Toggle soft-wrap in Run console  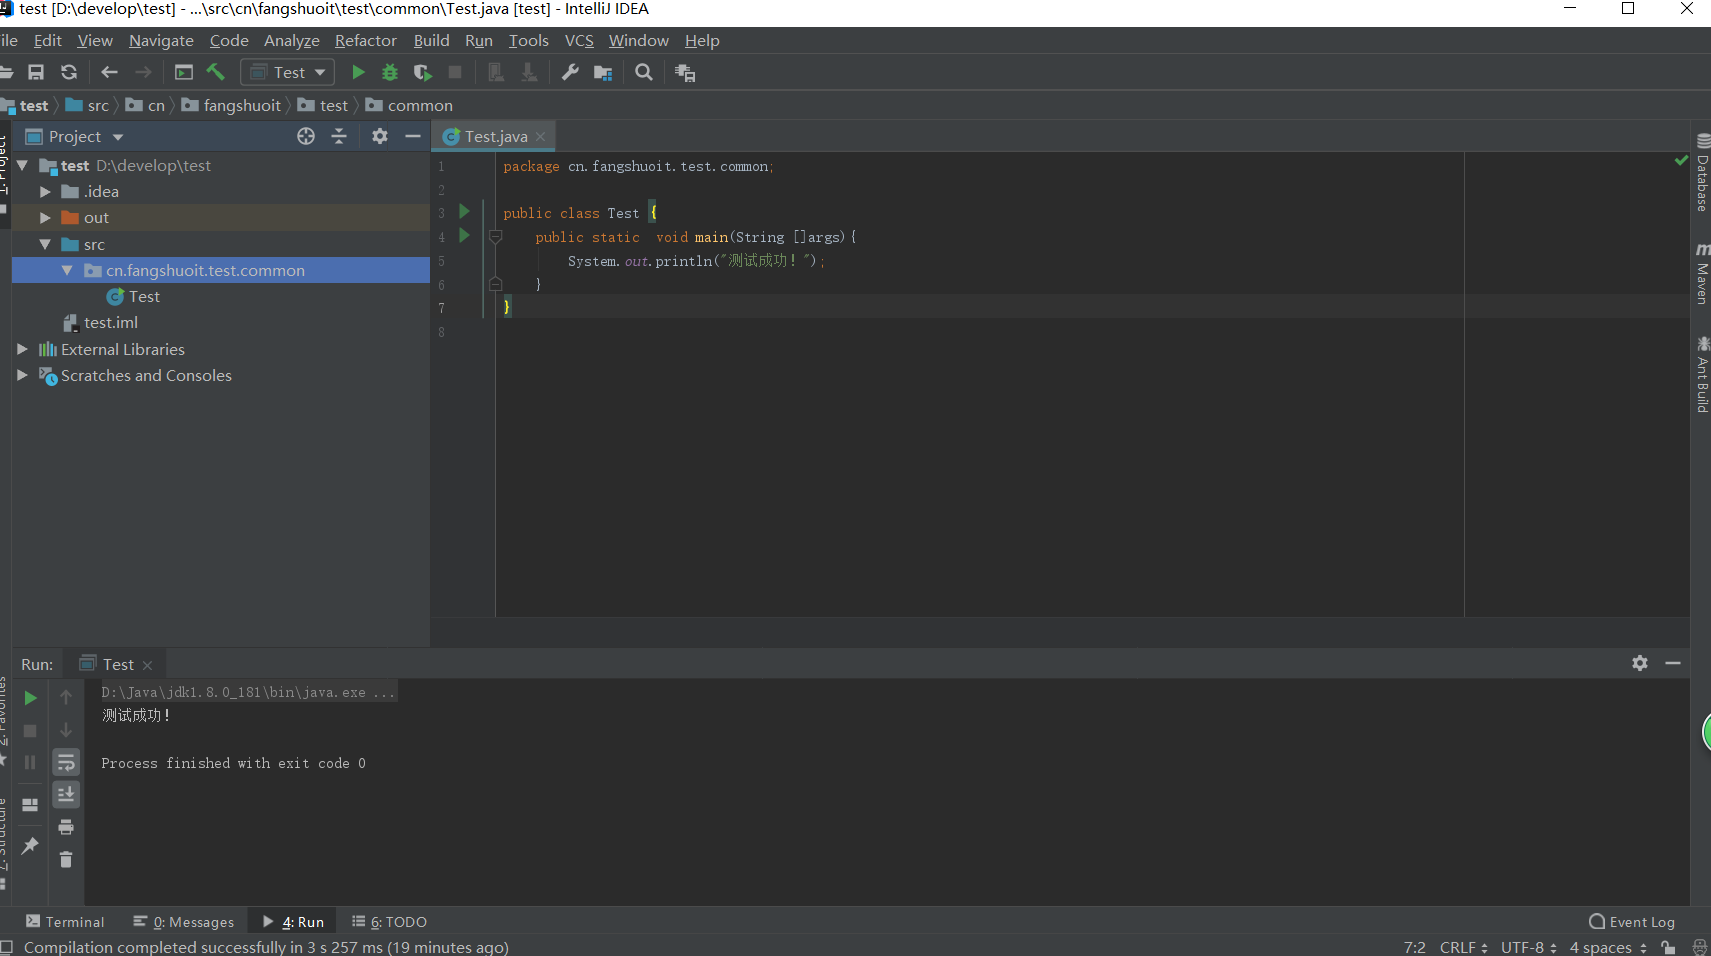point(66,763)
